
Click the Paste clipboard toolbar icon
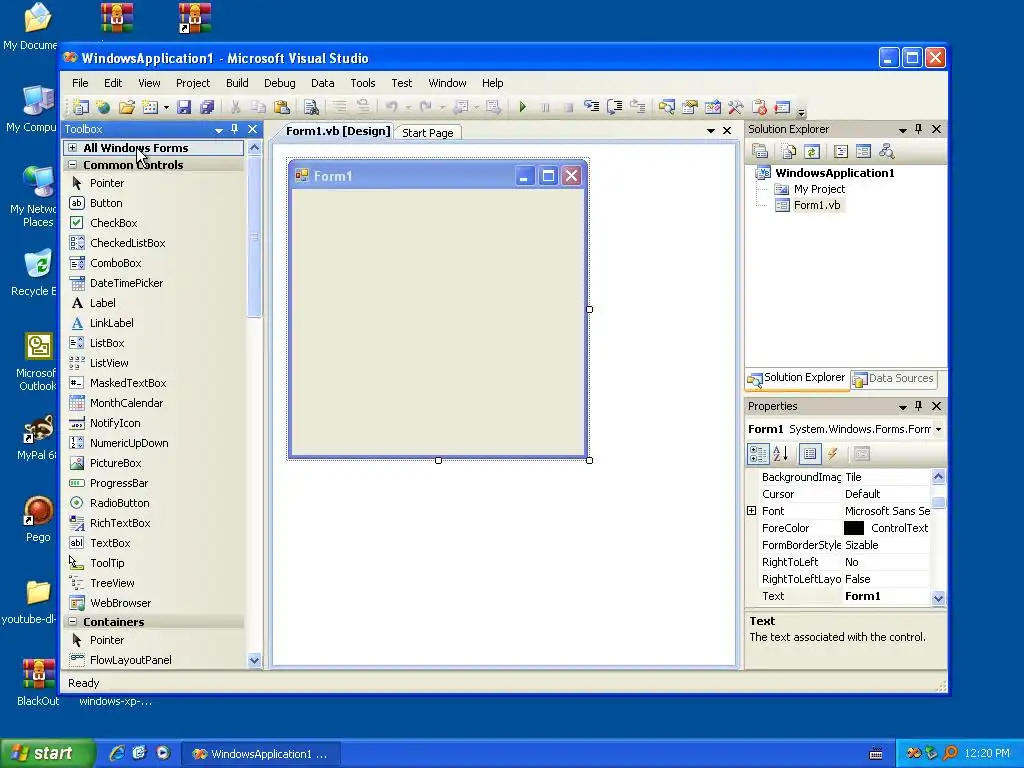pyautogui.click(x=281, y=107)
